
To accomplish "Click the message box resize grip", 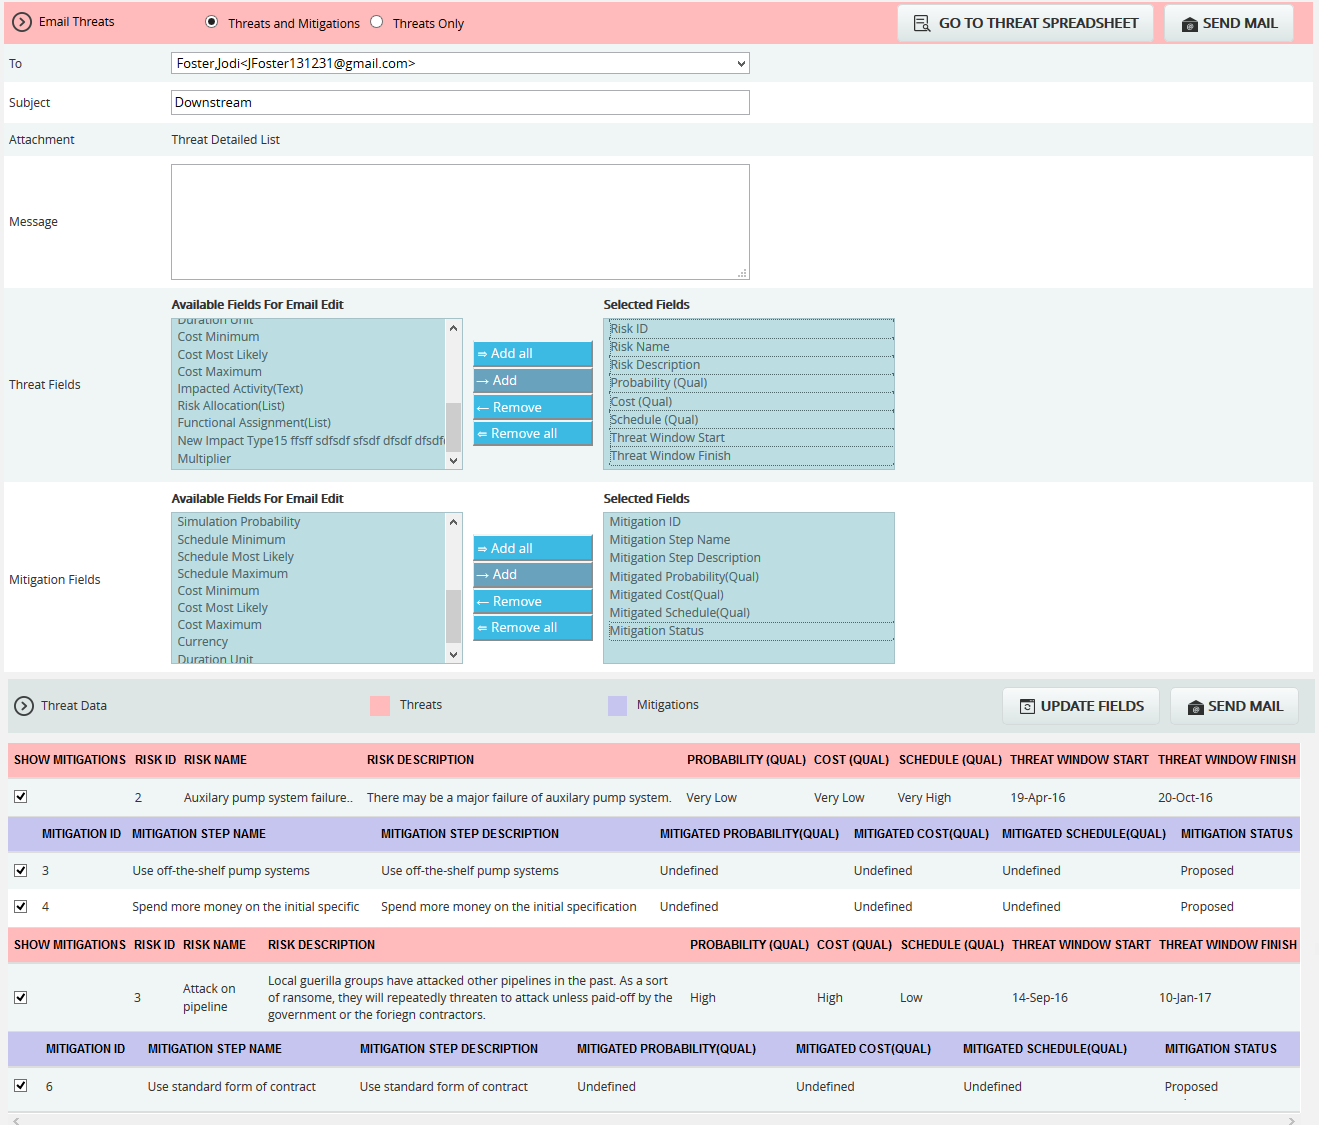I will click(x=742, y=273).
